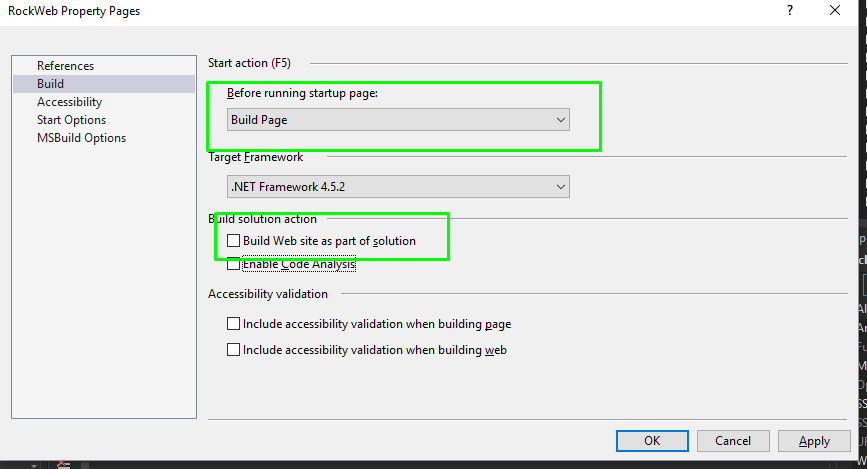Click the help question mark icon
Image resolution: width=867 pixels, height=469 pixels.
coord(790,11)
